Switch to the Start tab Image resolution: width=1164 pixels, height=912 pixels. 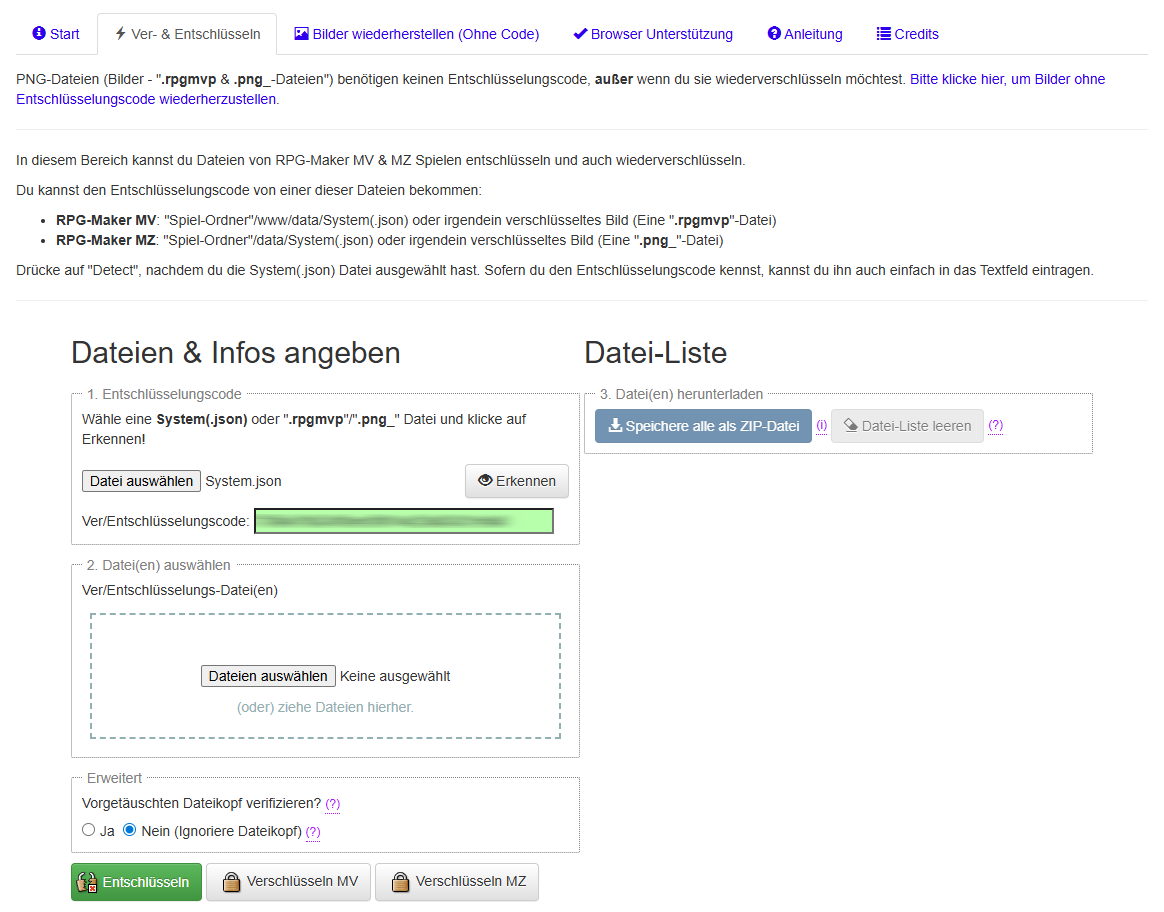(56, 34)
